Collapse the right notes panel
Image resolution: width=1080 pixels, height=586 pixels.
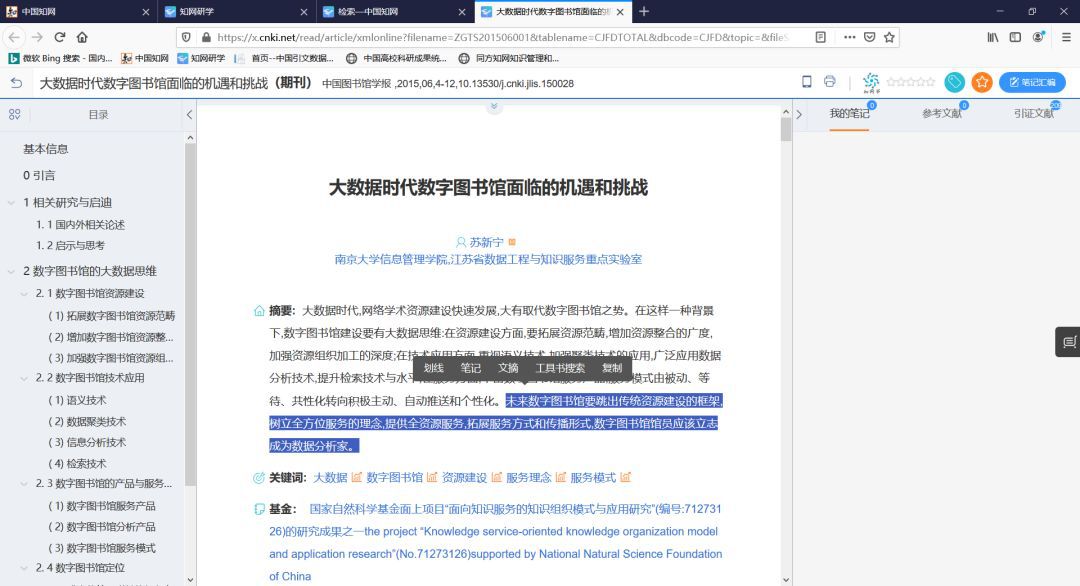(798, 114)
